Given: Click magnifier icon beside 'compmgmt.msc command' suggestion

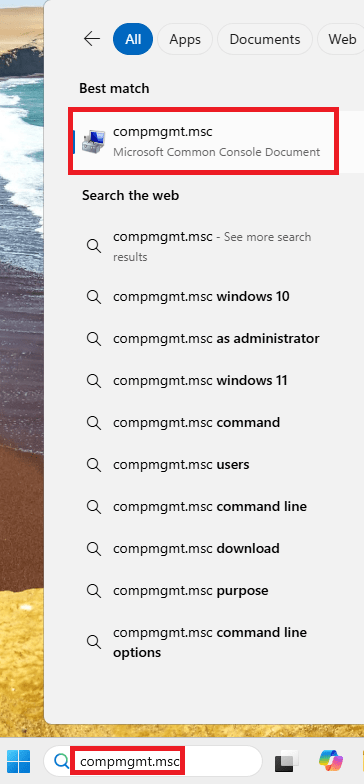Looking at the screenshot, I should (x=94, y=422).
